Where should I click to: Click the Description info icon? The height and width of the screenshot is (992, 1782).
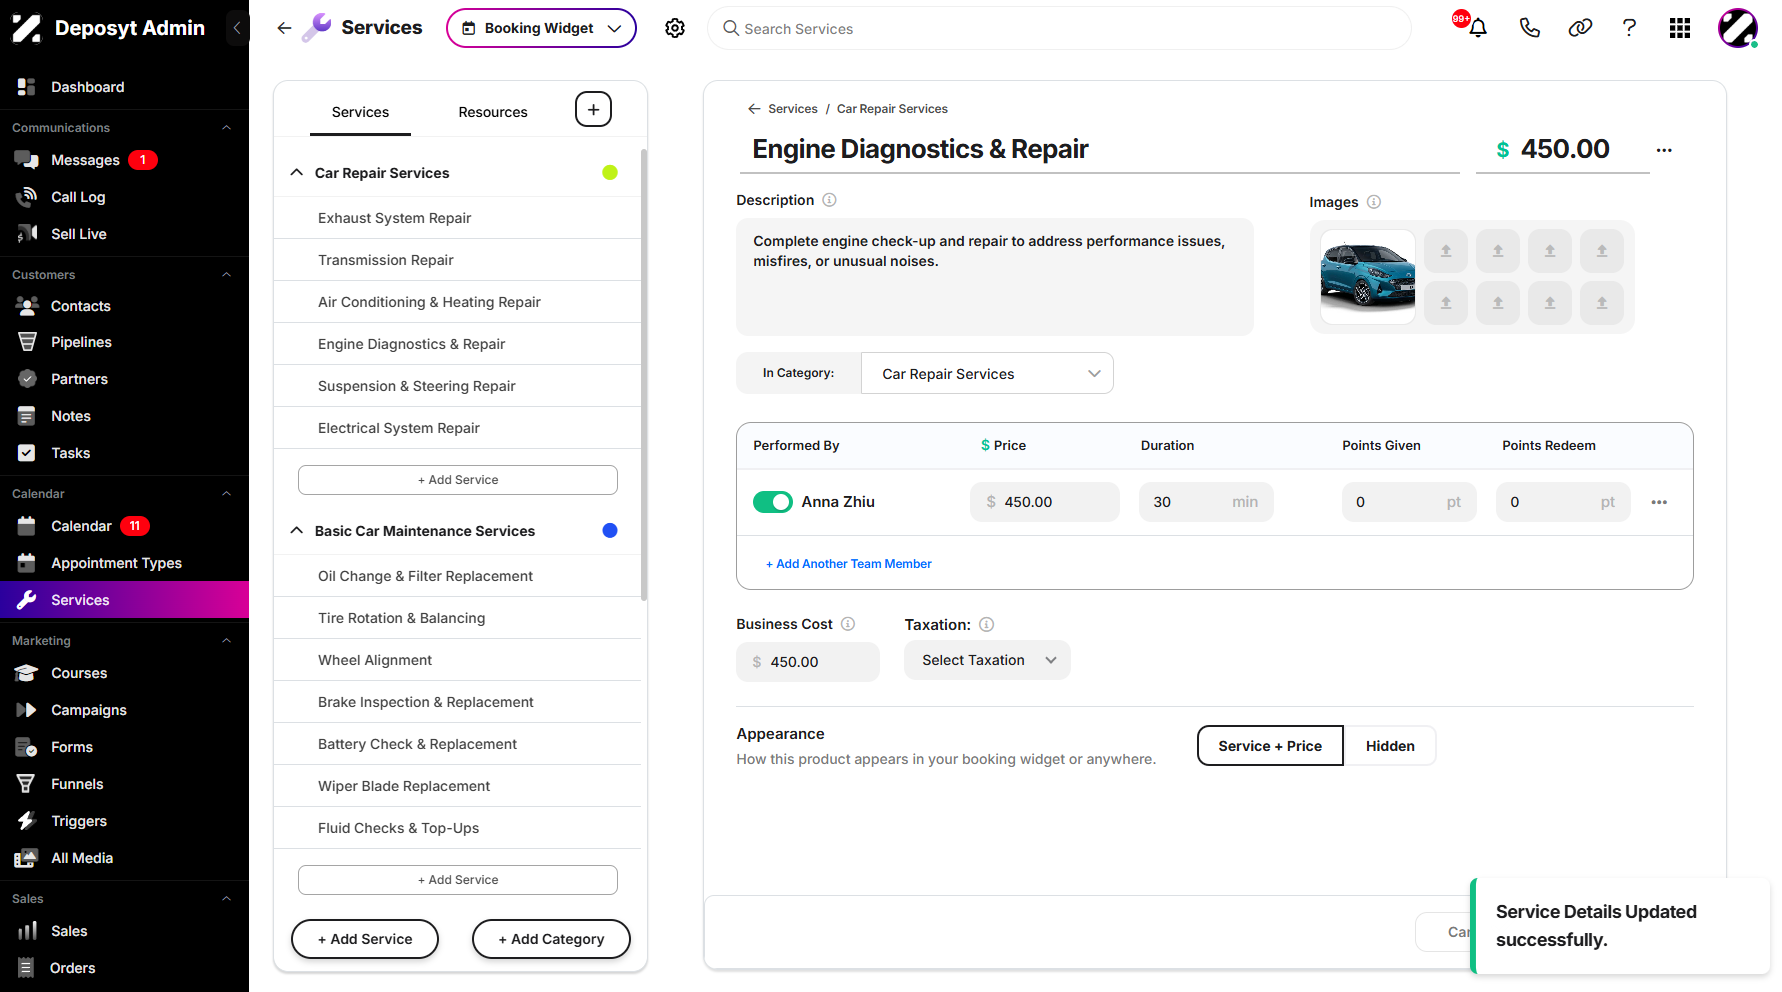[829, 200]
